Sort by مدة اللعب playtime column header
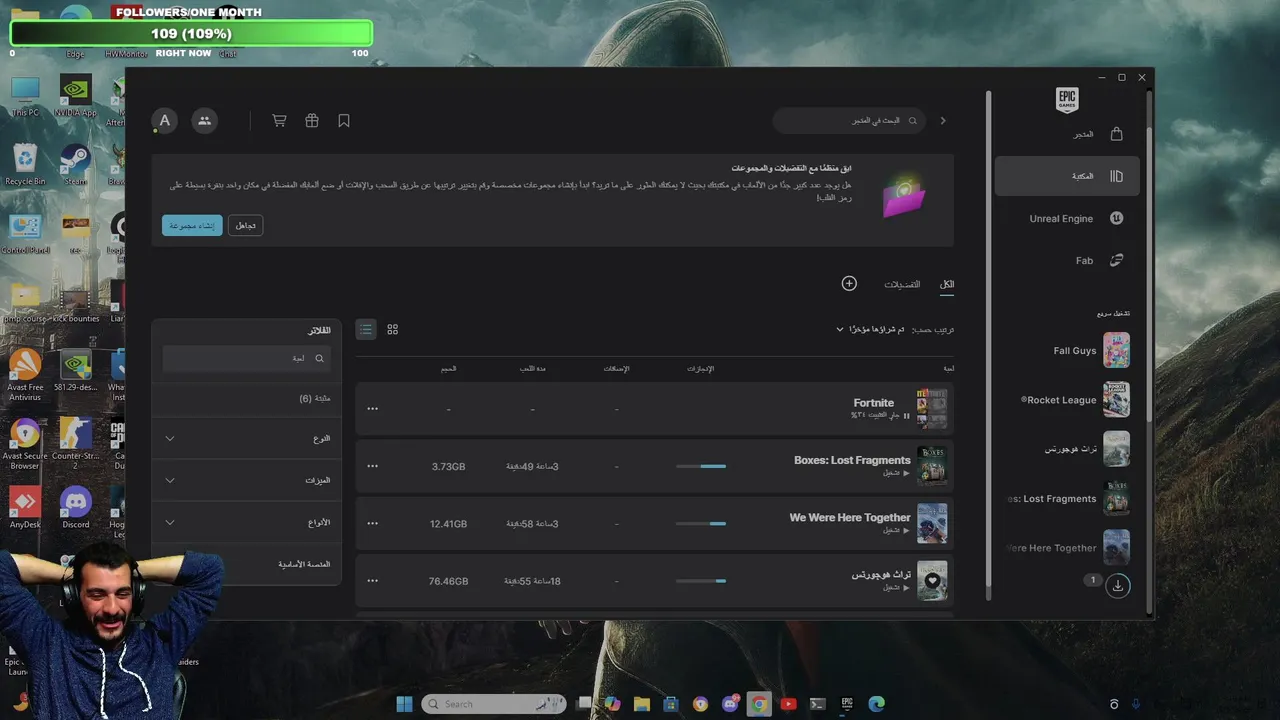Image resolution: width=1280 pixels, height=720 pixels. (x=533, y=369)
